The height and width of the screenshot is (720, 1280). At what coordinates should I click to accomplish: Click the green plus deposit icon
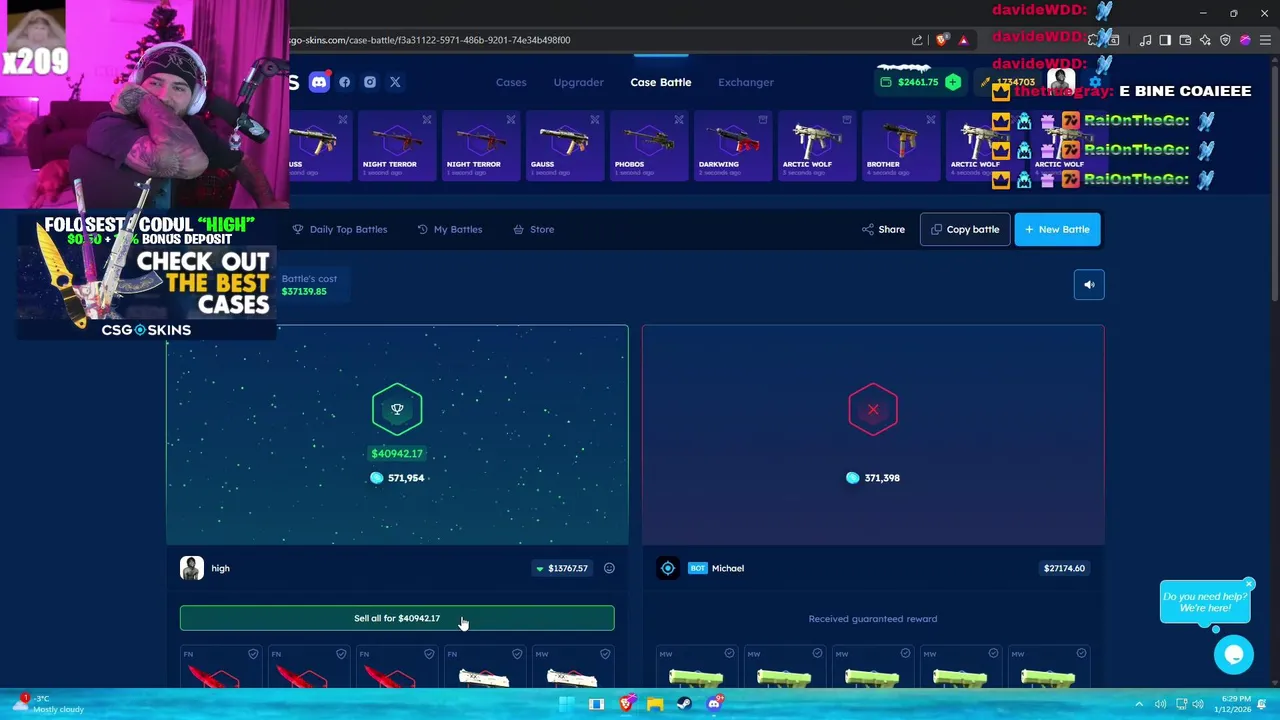point(953,82)
